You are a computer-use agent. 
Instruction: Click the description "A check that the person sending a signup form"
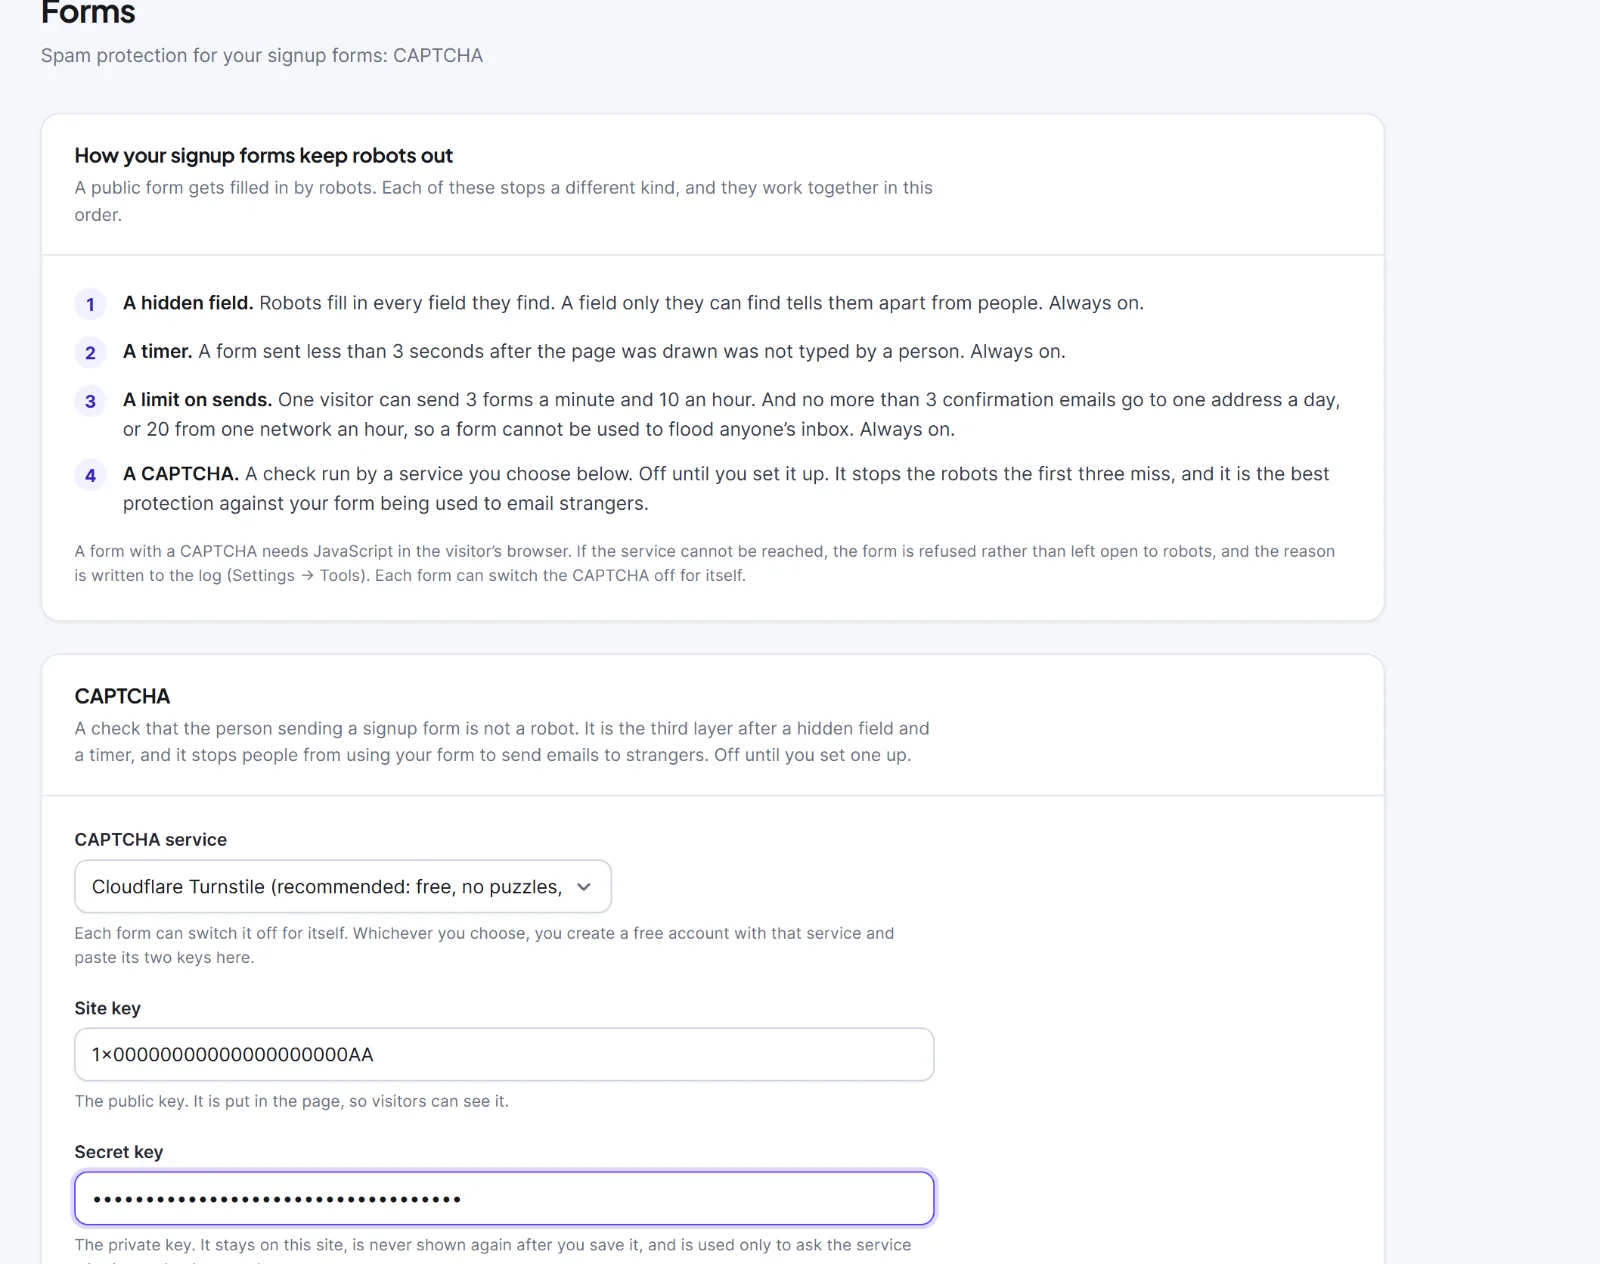click(x=502, y=742)
